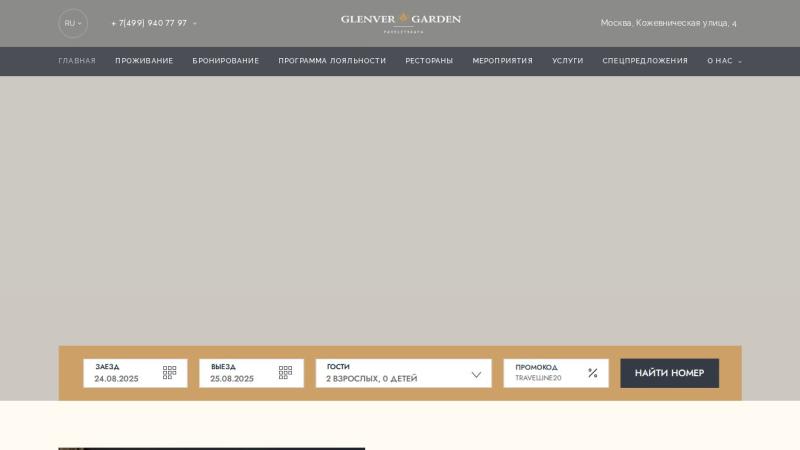Open the Мероприятия menu item
Screen dimensions: 800x450
coord(502,61)
